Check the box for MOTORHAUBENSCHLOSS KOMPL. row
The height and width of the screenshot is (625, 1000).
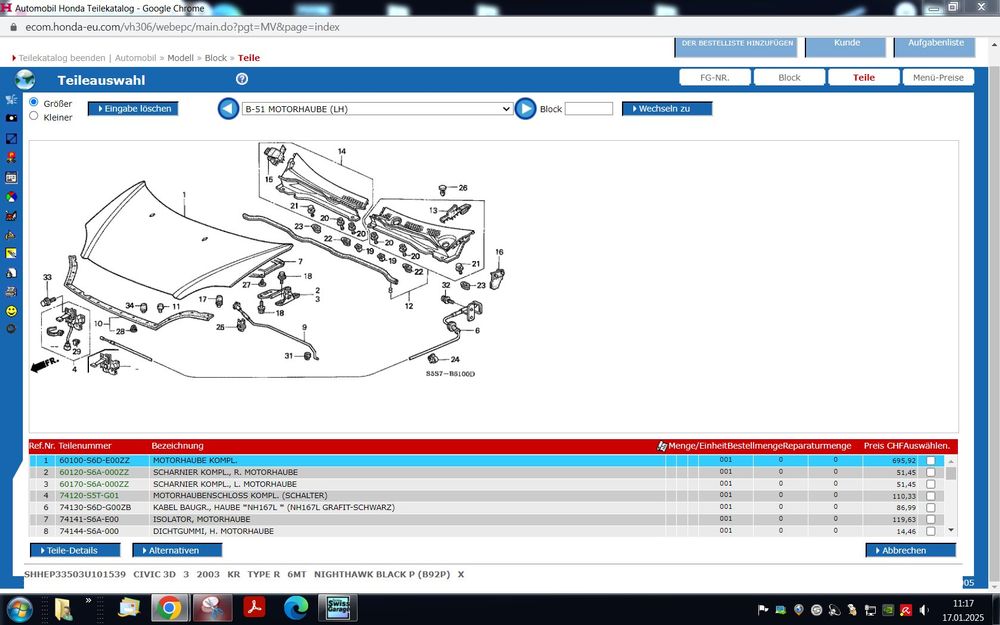930,496
